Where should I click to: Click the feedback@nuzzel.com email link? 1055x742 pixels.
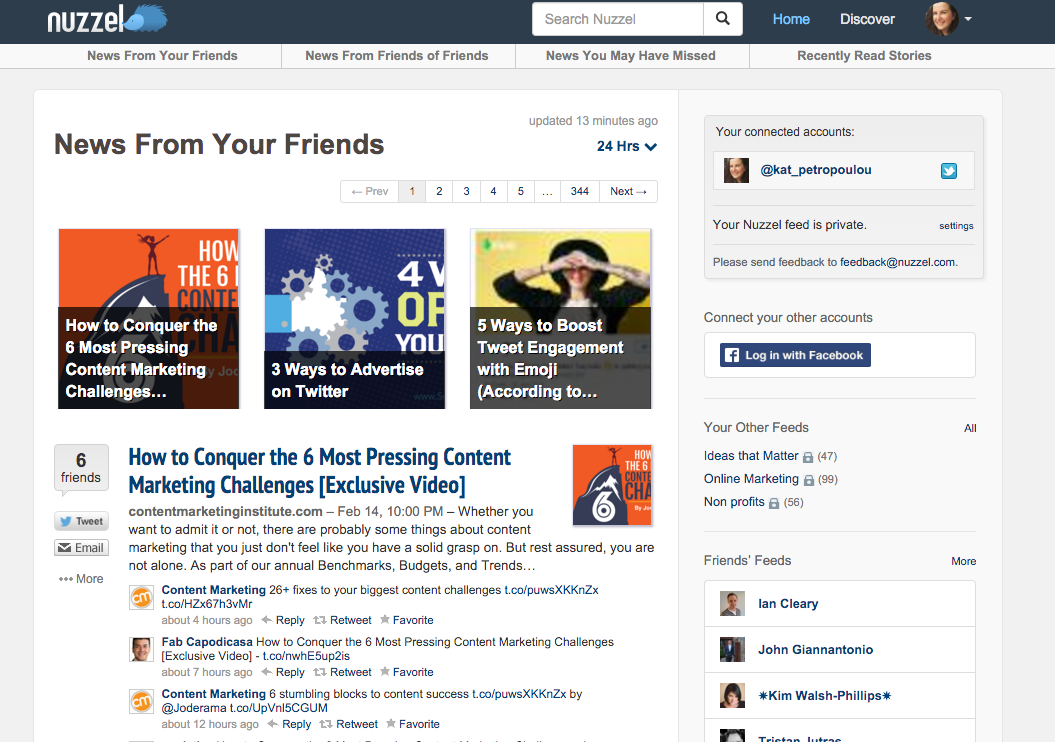click(x=897, y=262)
